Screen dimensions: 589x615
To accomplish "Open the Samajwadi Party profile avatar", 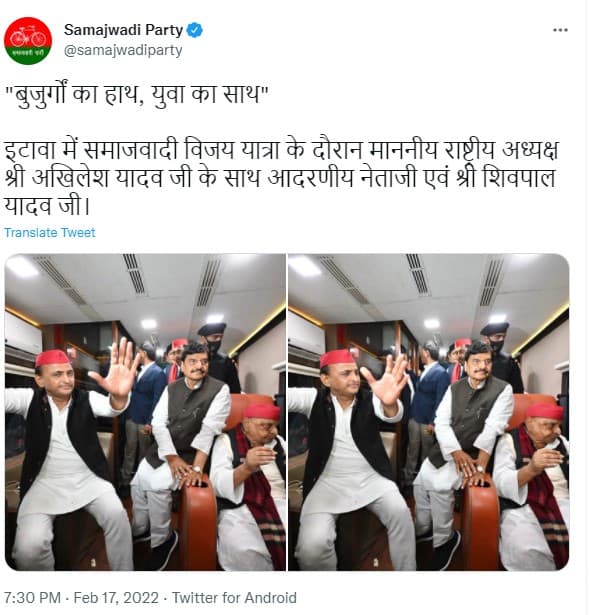I will [x=28, y=41].
